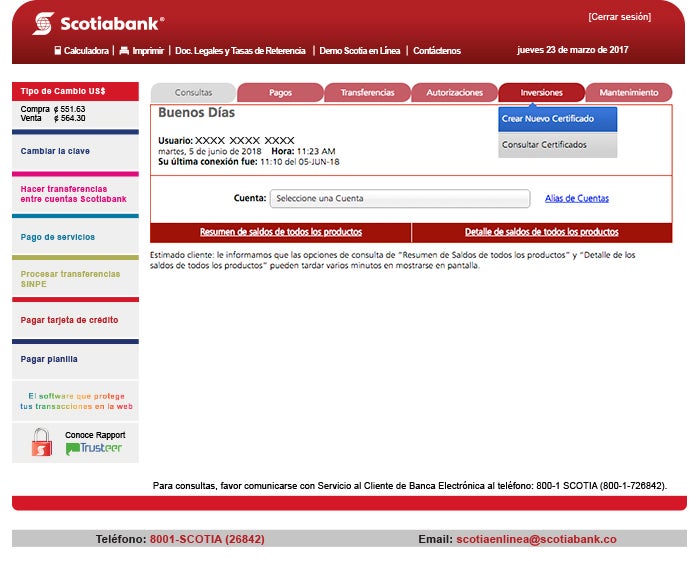Open the Calculadora tool

(80, 50)
